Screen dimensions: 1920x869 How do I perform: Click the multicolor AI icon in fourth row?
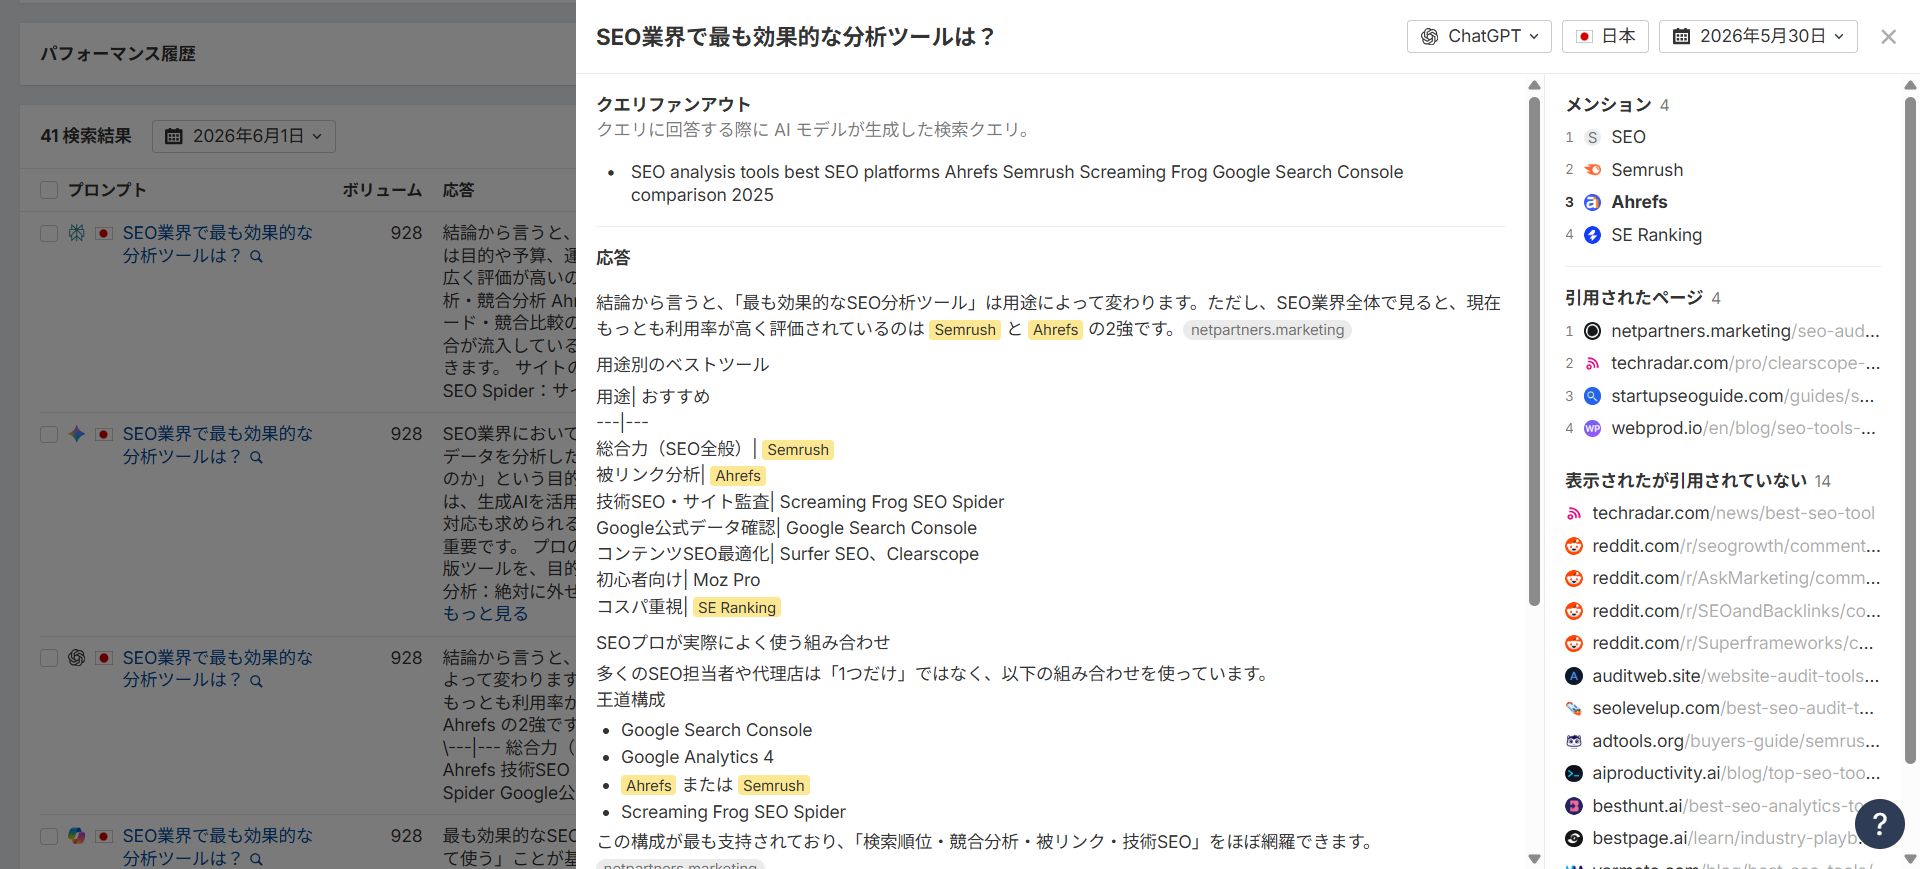[77, 836]
